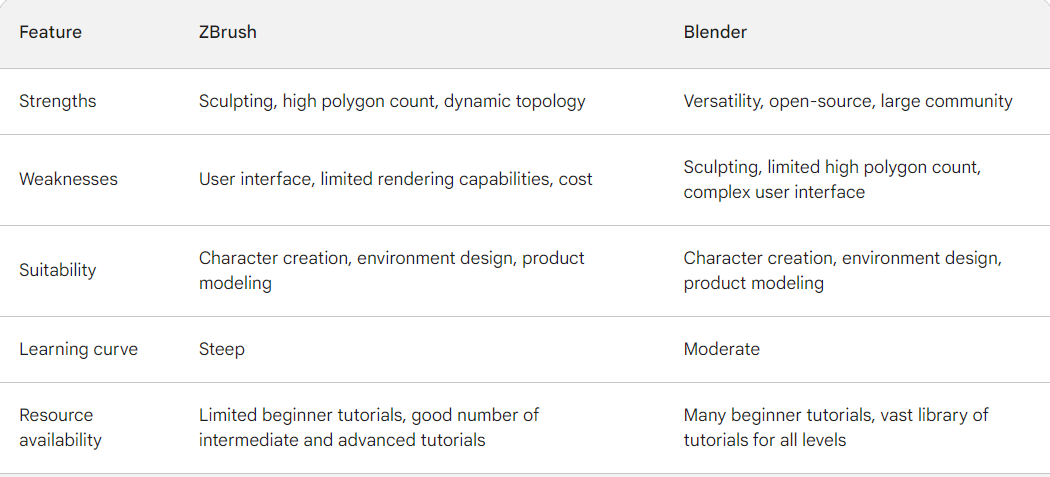Select the Suitability row label
Viewport: 1050px width, 477px height.
(x=58, y=270)
